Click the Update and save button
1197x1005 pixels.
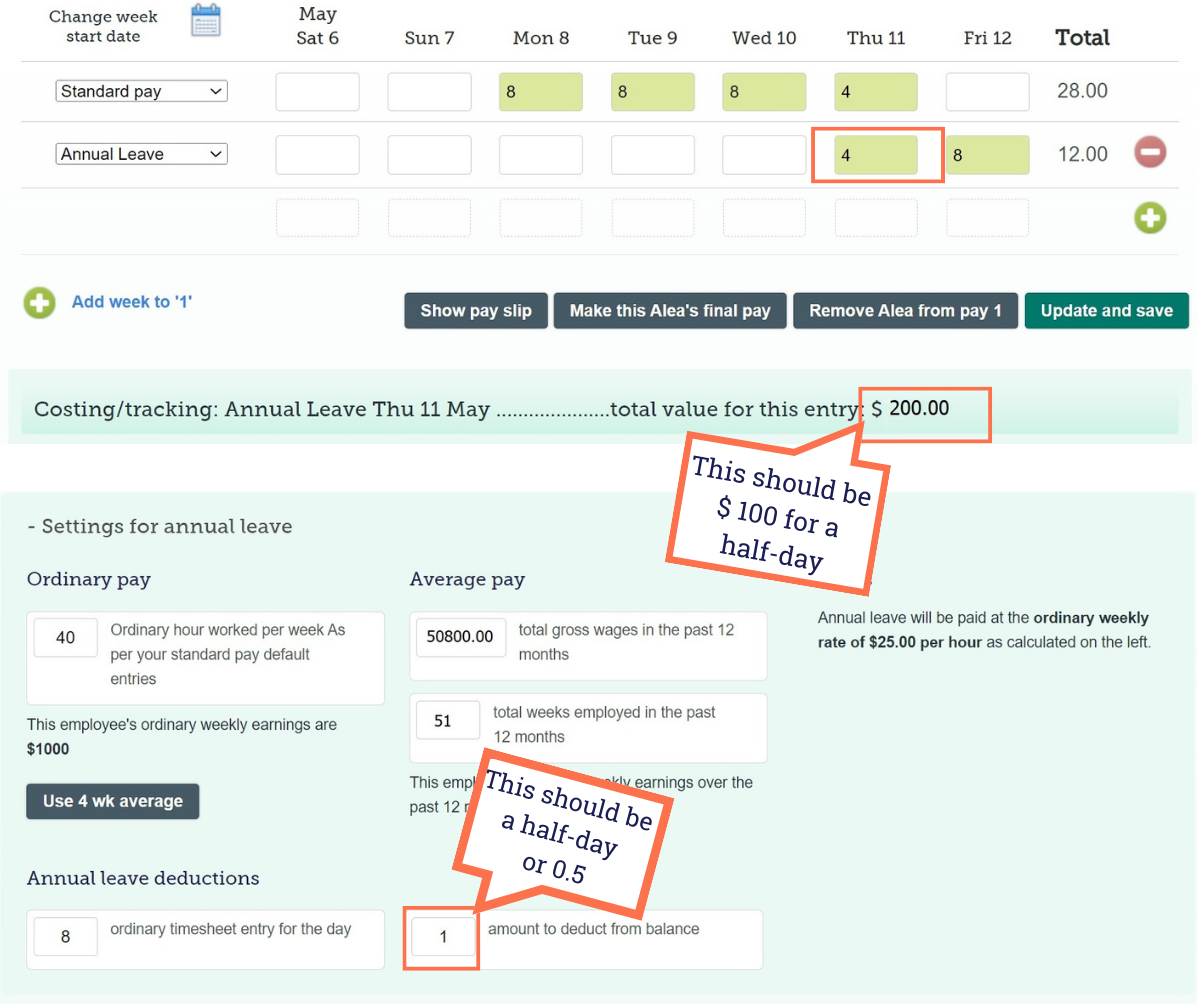tap(1106, 310)
